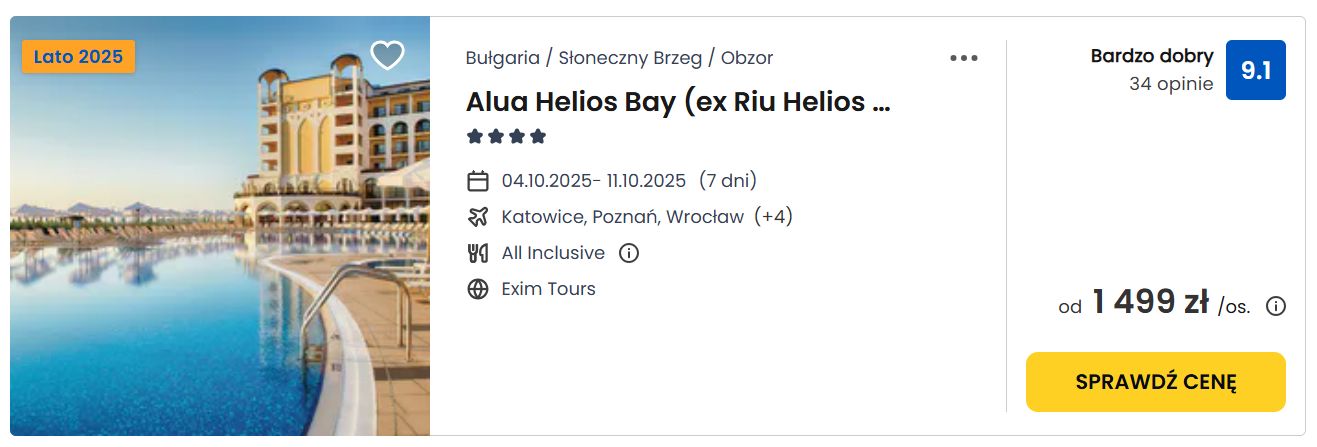Click the globe tour operator icon
The height and width of the screenshot is (447, 1317).
tap(478, 289)
